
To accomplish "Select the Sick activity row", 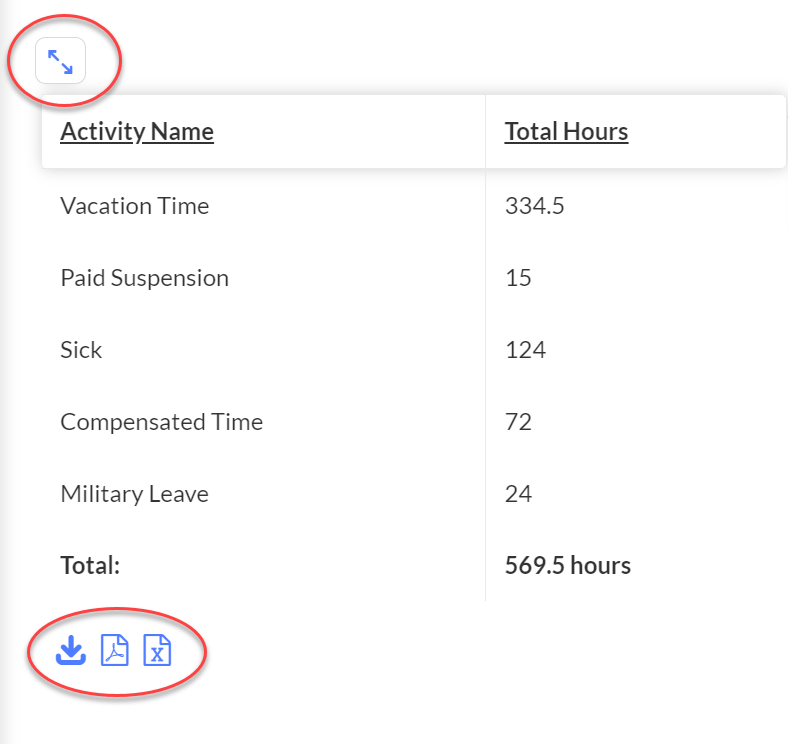I will click(x=414, y=350).
